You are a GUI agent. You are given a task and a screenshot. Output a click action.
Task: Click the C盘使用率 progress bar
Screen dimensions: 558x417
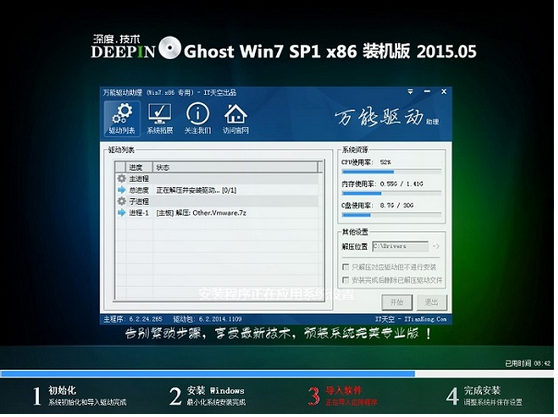click(x=391, y=215)
